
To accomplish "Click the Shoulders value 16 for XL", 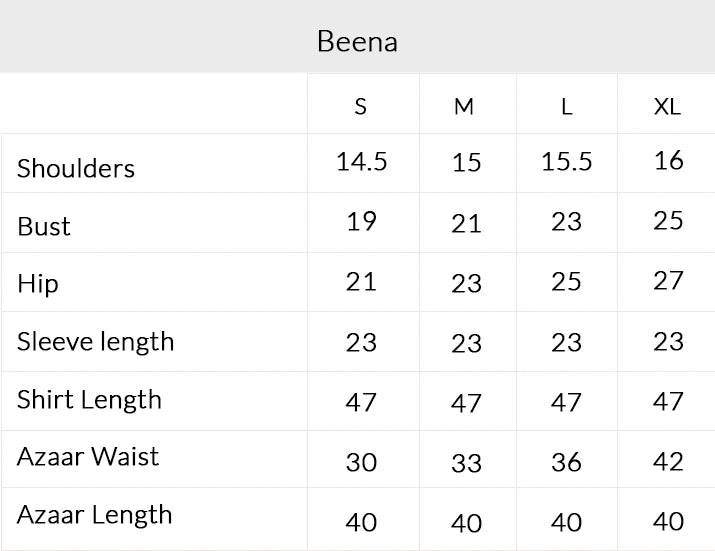I will coord(668,161).
